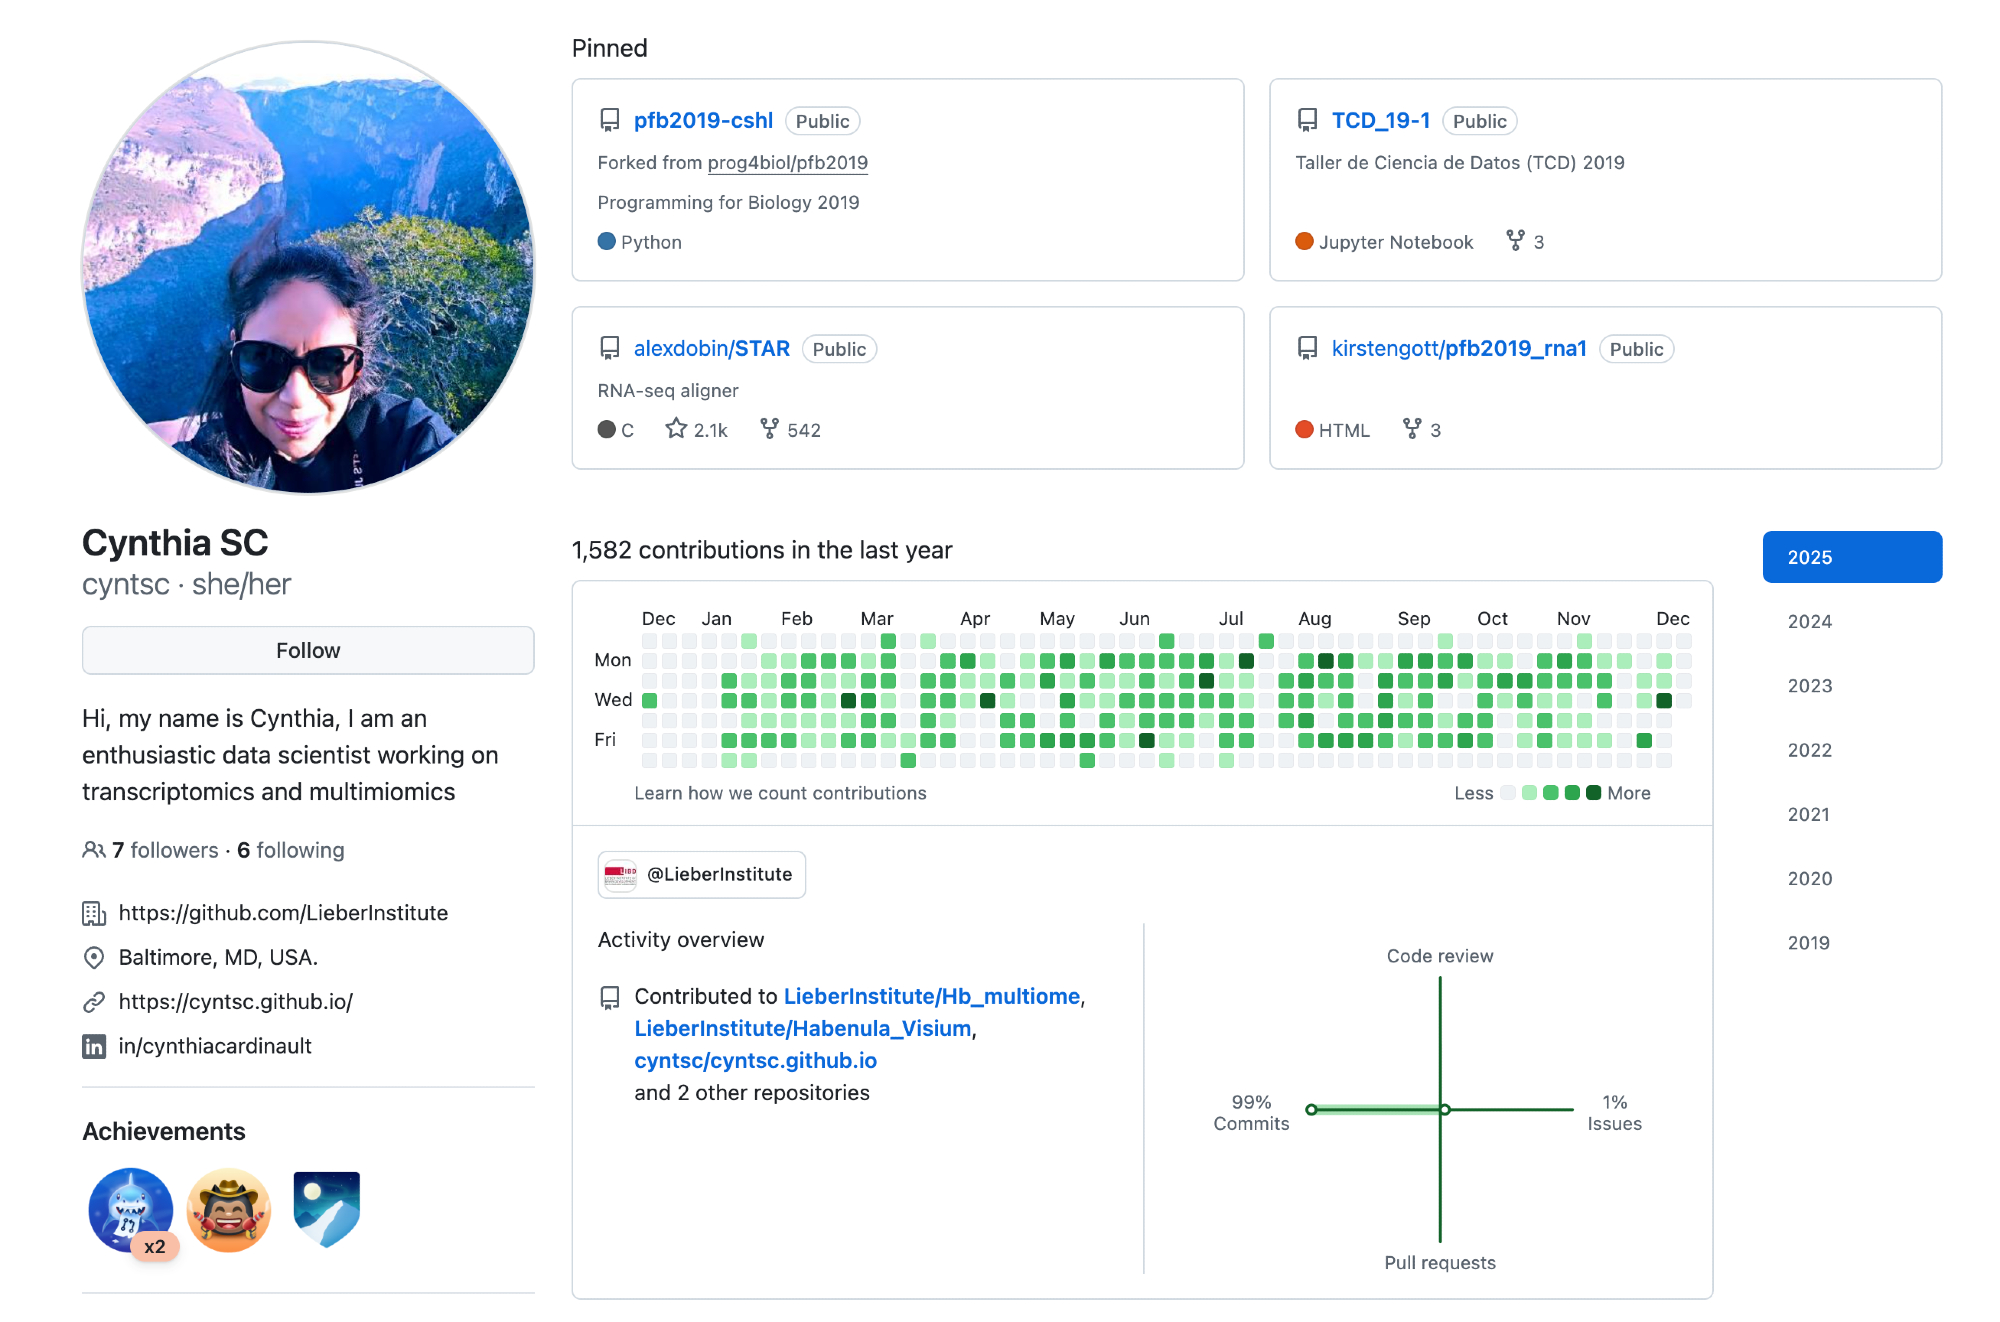Click Cynthia's circular profile picture
The height and width of the screenshot is (1322, 2000).
coord(308,267)
